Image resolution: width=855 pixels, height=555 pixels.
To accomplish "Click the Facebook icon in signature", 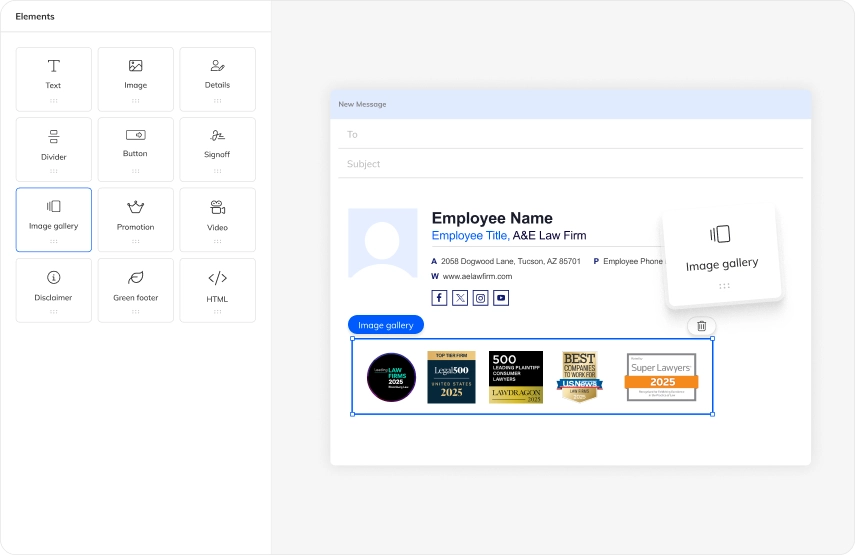I will (440, 298).
